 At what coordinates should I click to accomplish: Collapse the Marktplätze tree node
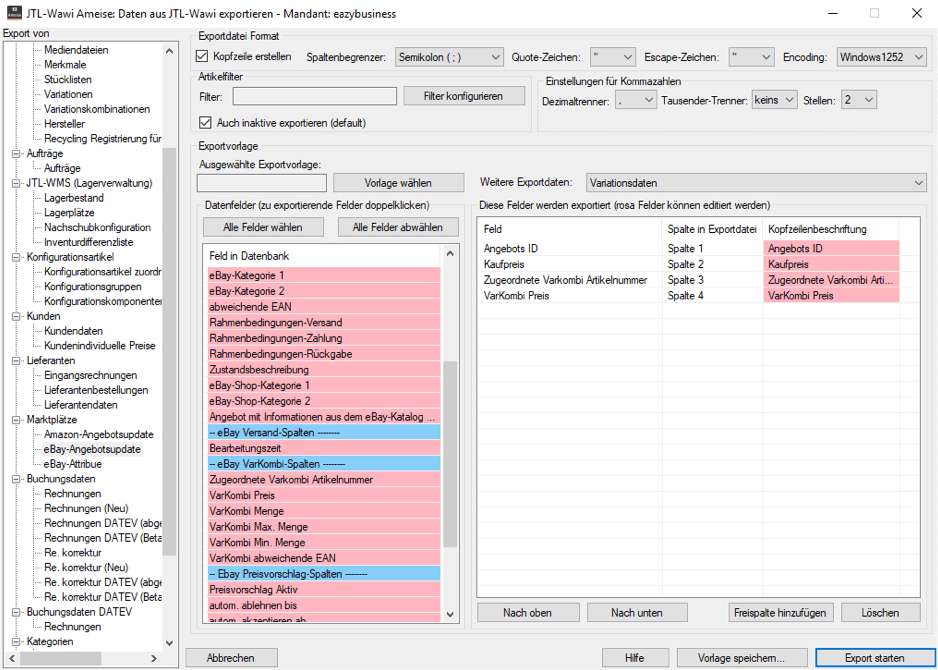click(16, 419)
